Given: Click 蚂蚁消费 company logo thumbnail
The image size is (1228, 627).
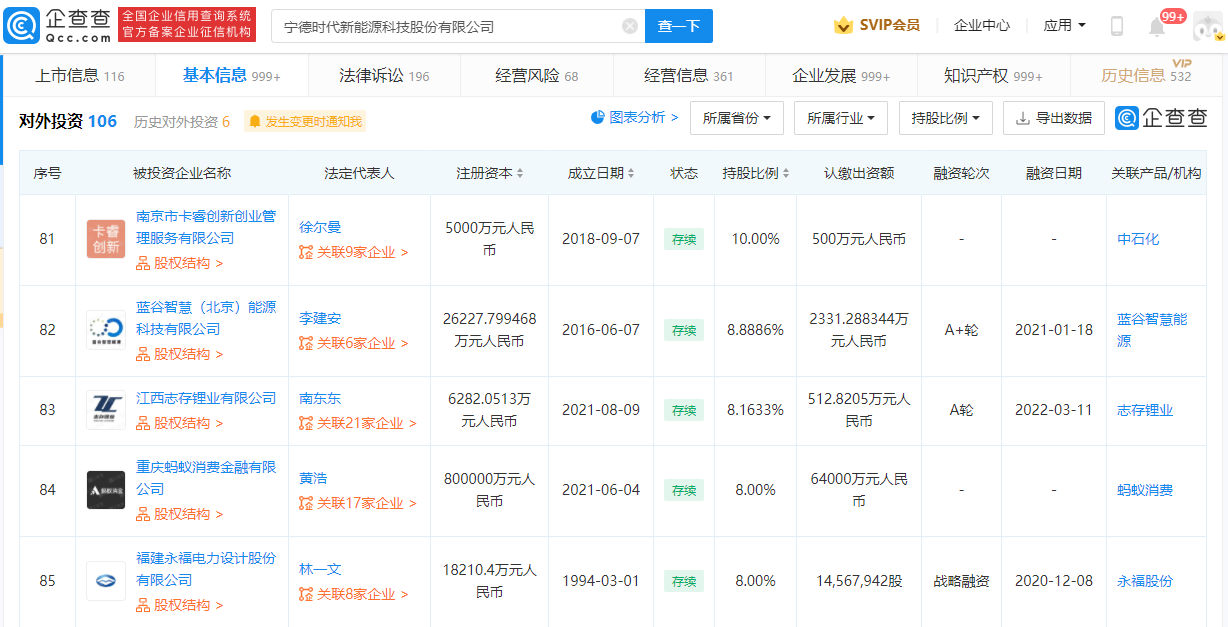Looking at the screenshot, I should (106, 490).
